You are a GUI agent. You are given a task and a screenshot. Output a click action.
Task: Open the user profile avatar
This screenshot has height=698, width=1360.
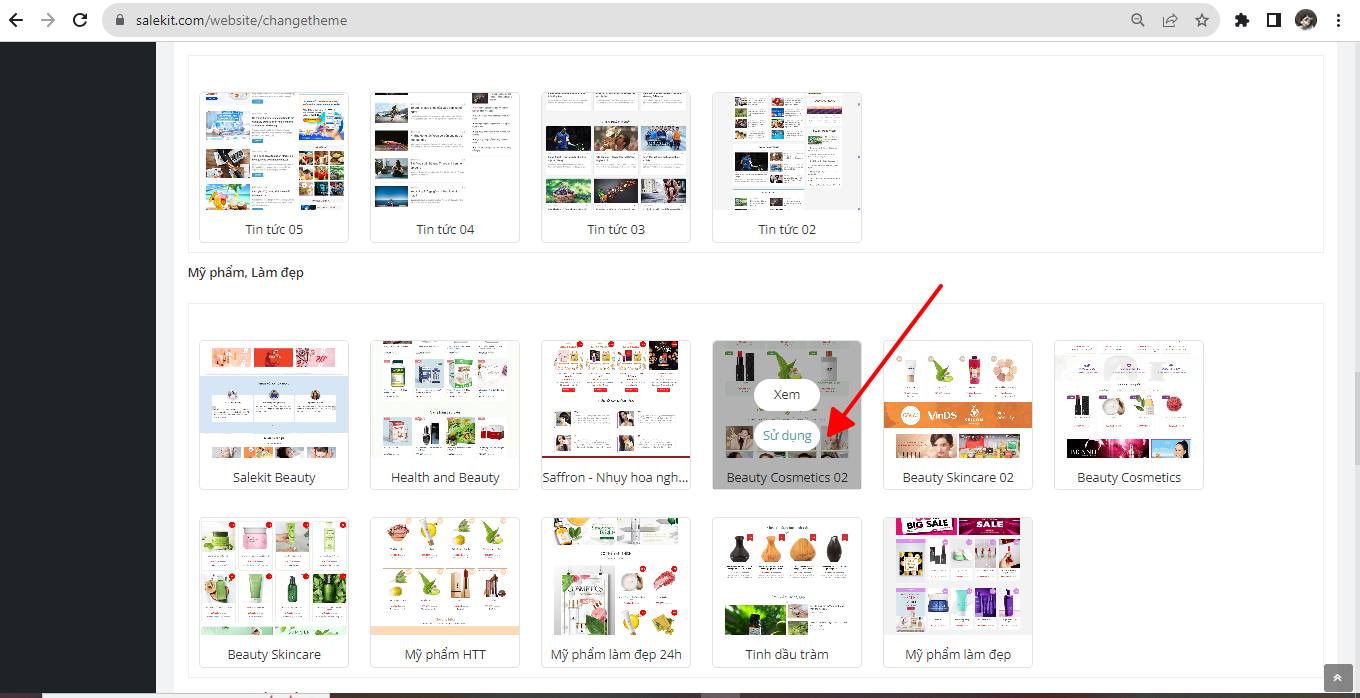coord(1306,20)
